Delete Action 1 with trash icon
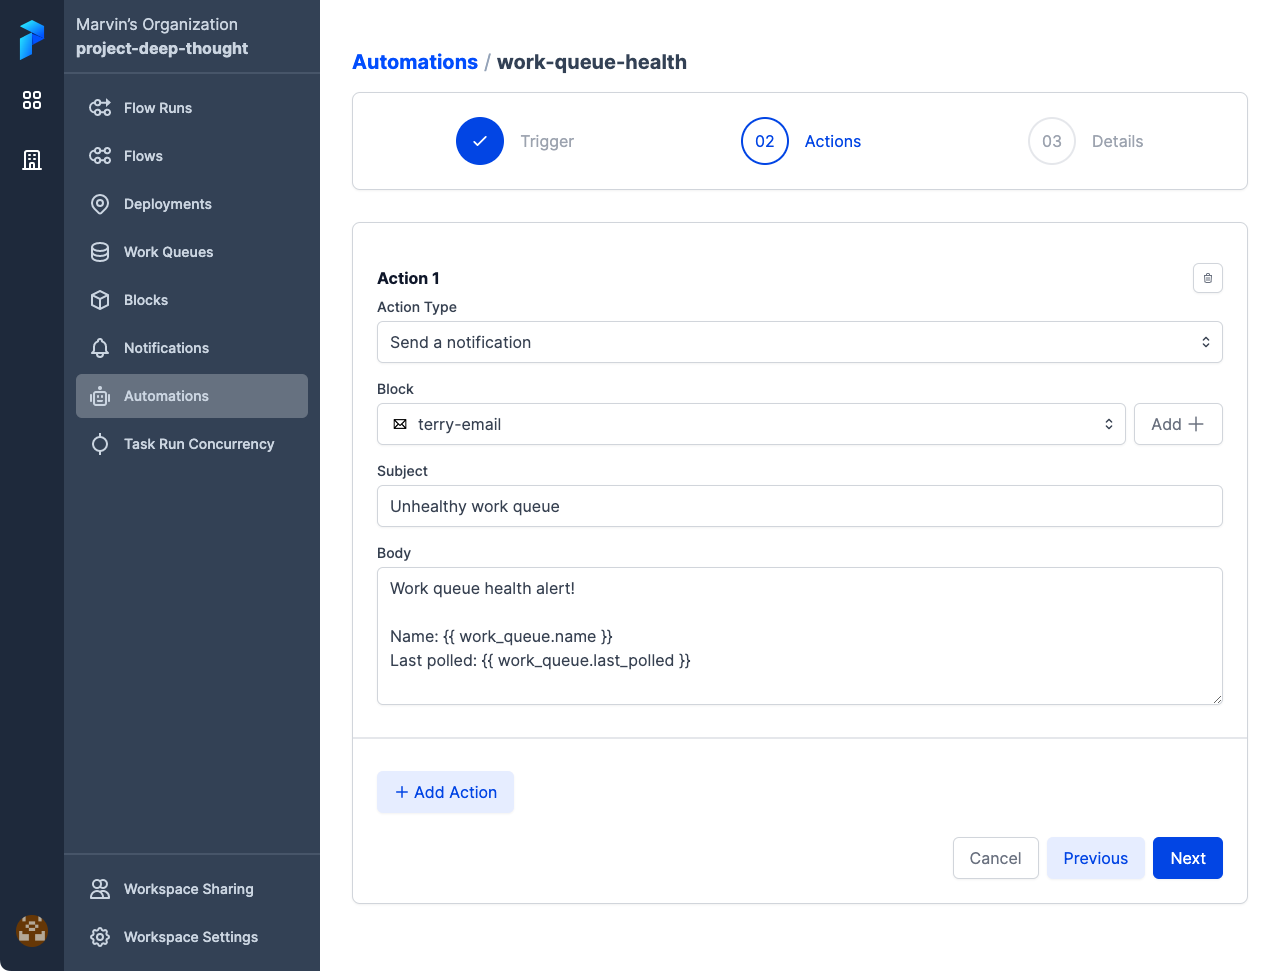Screen dimensions: 1280x971 (x=1208, y=278)
